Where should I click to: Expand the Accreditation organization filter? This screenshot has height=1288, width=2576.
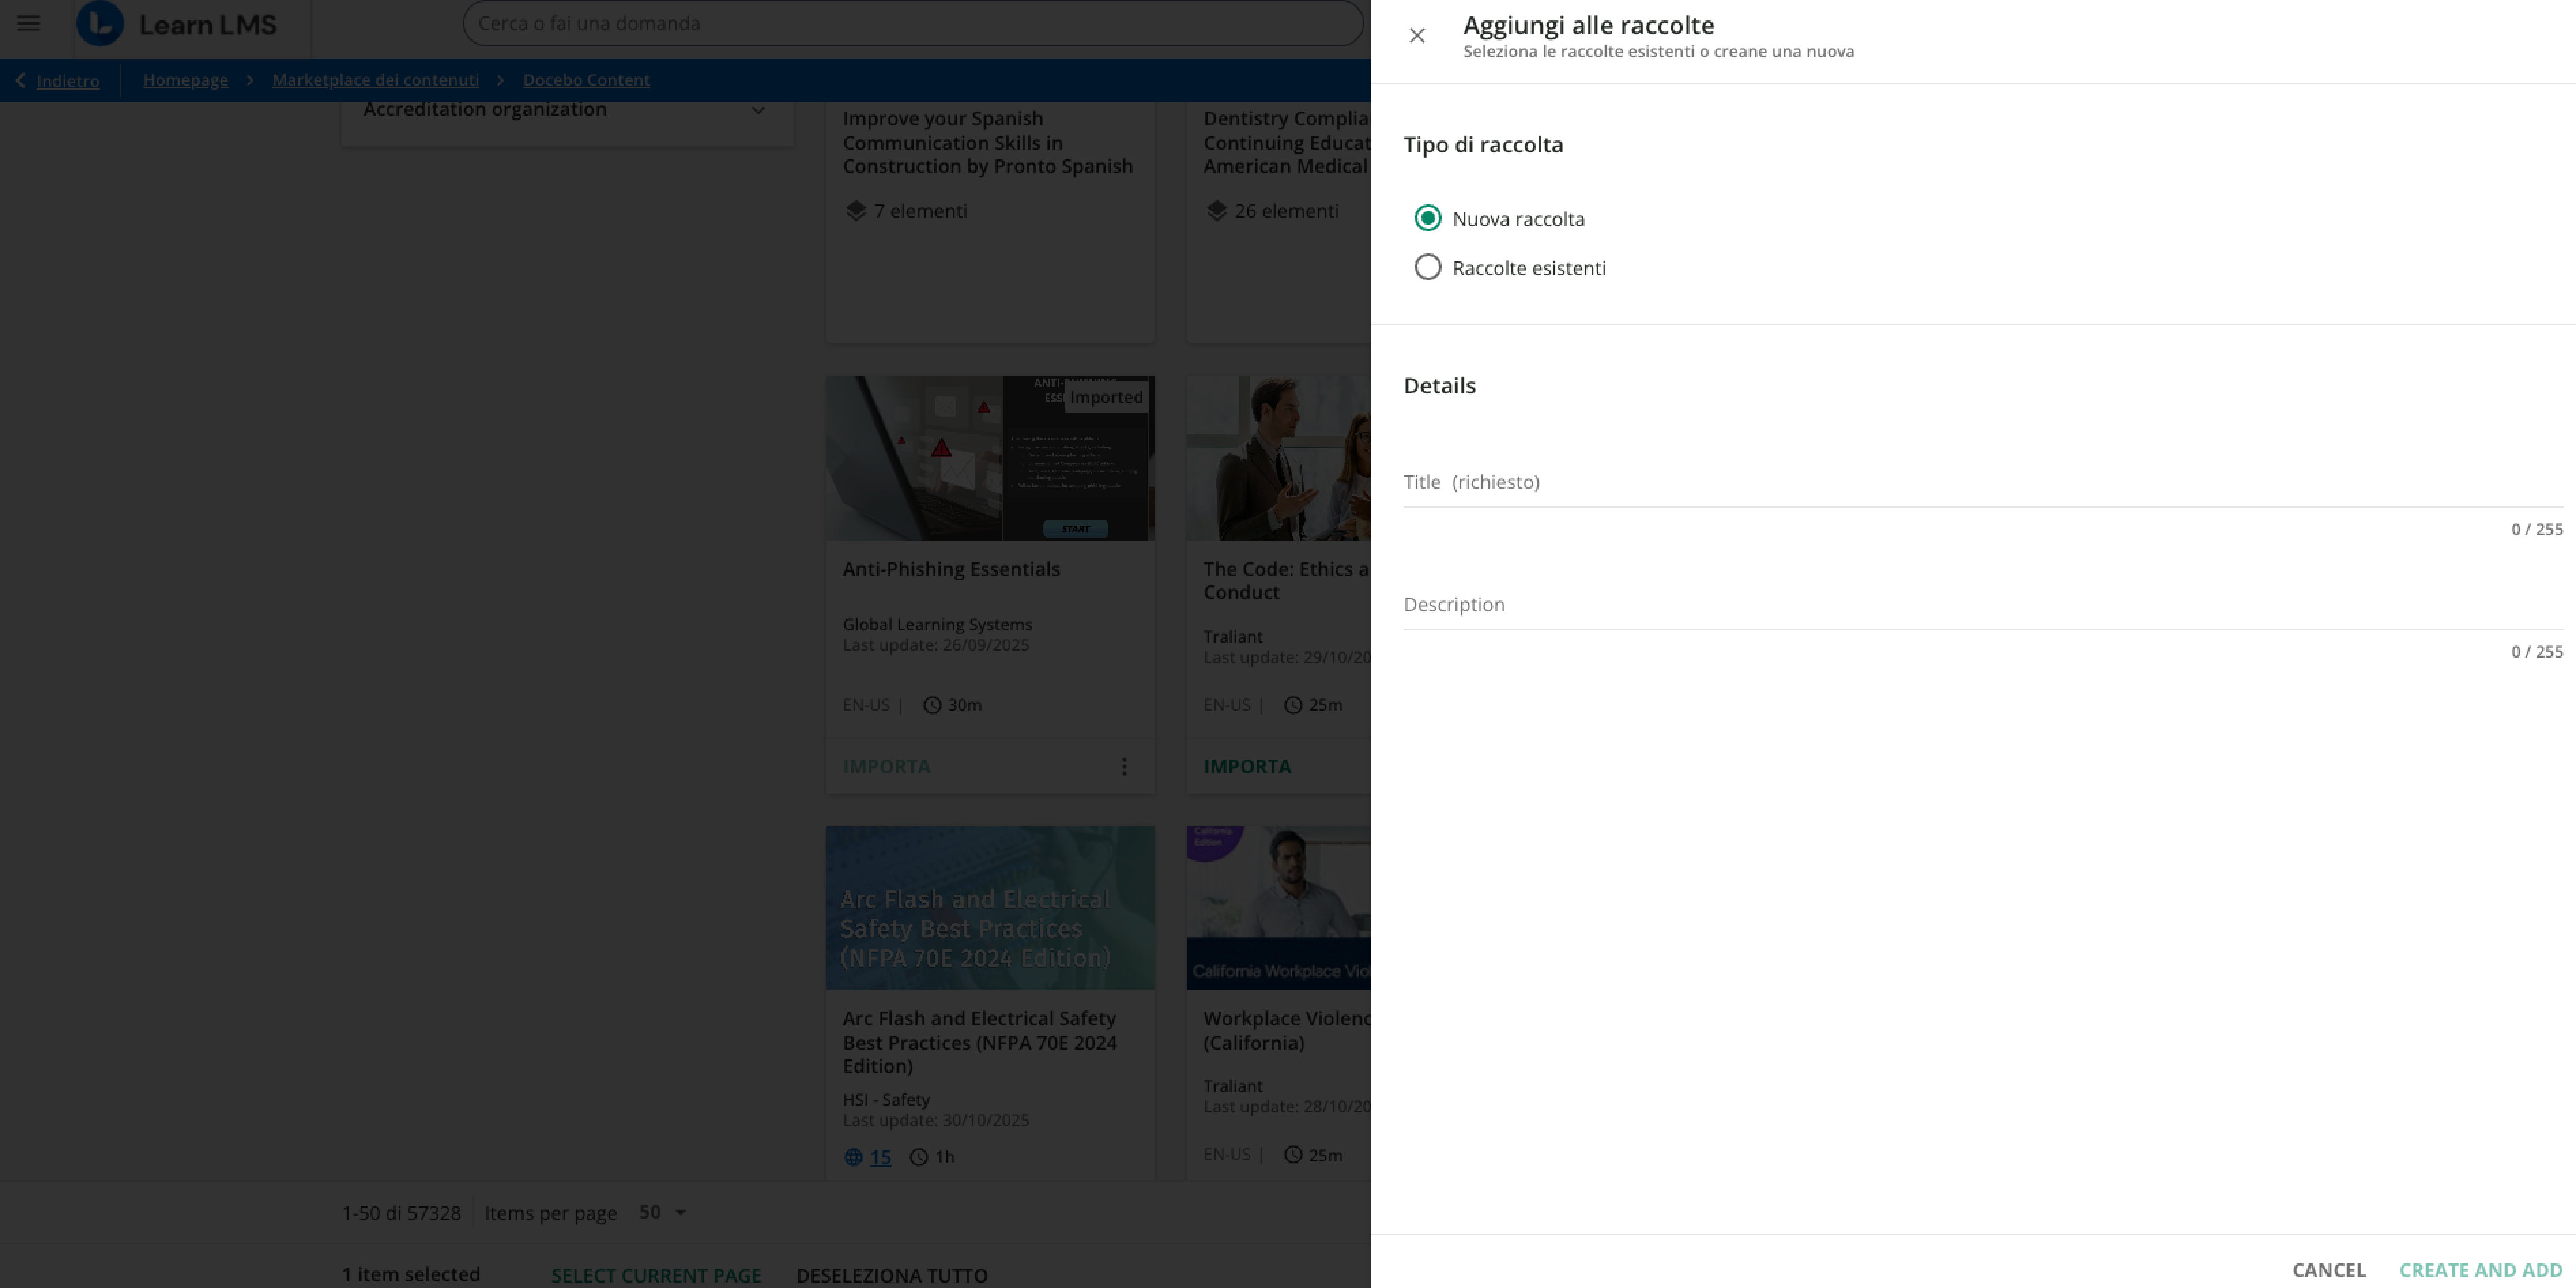click(758, 110)
